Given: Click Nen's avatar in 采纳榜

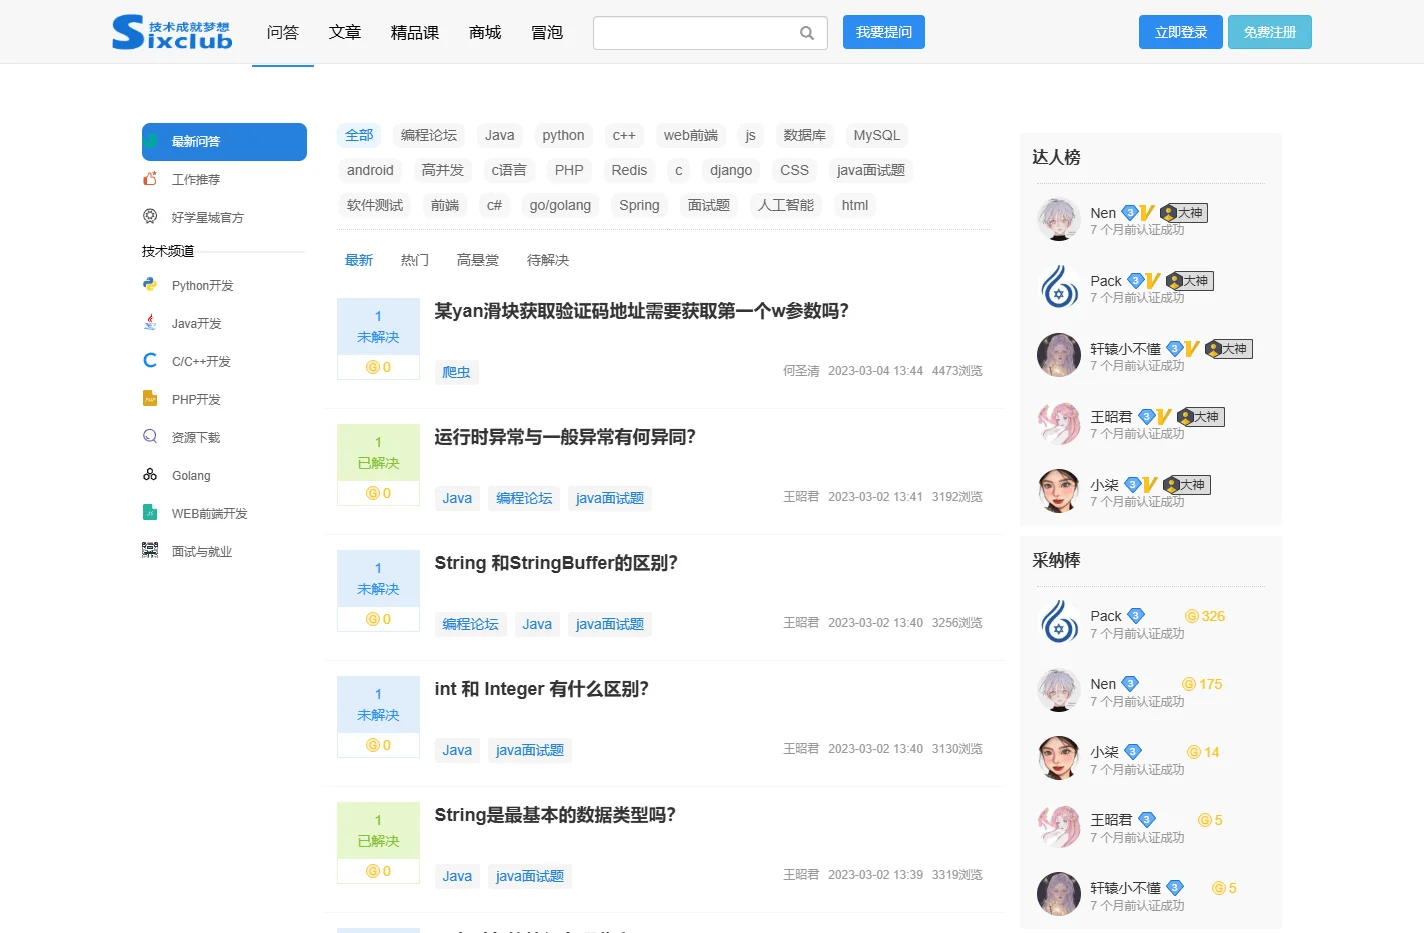Looking at the screenshot, I should tap(1058, 690).
